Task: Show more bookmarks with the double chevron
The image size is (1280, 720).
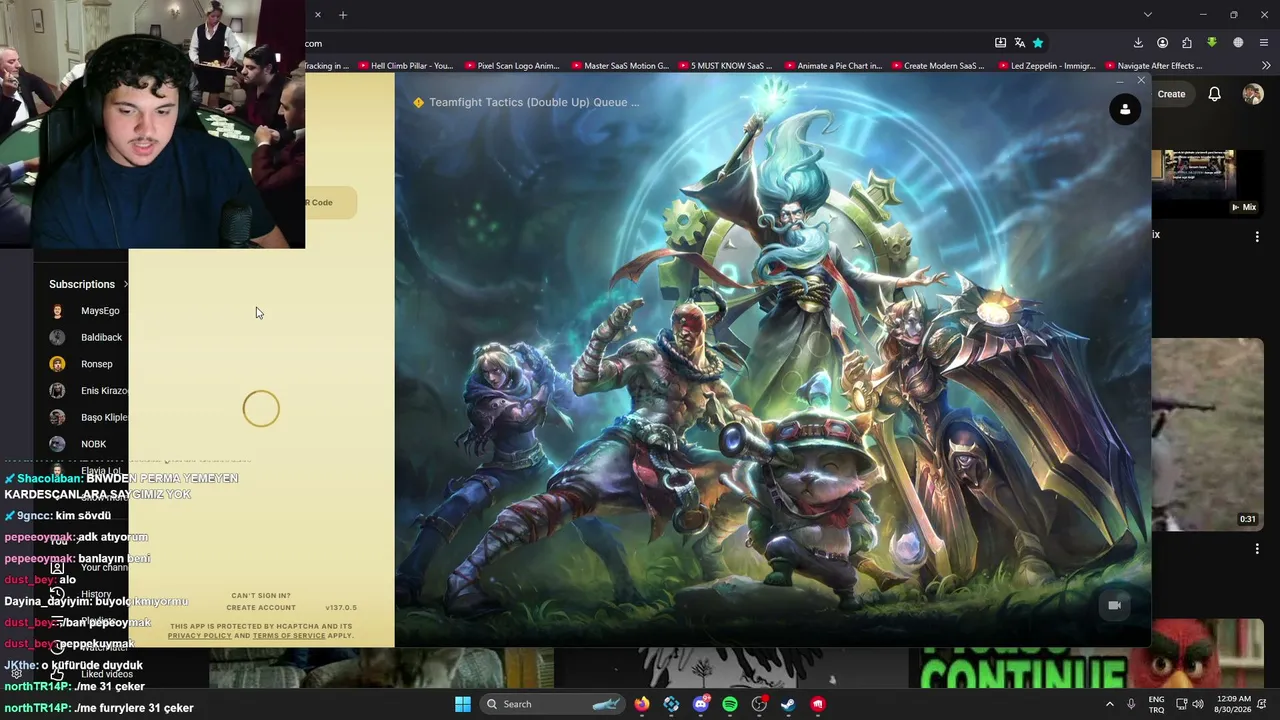Action: coord(1265,66)
